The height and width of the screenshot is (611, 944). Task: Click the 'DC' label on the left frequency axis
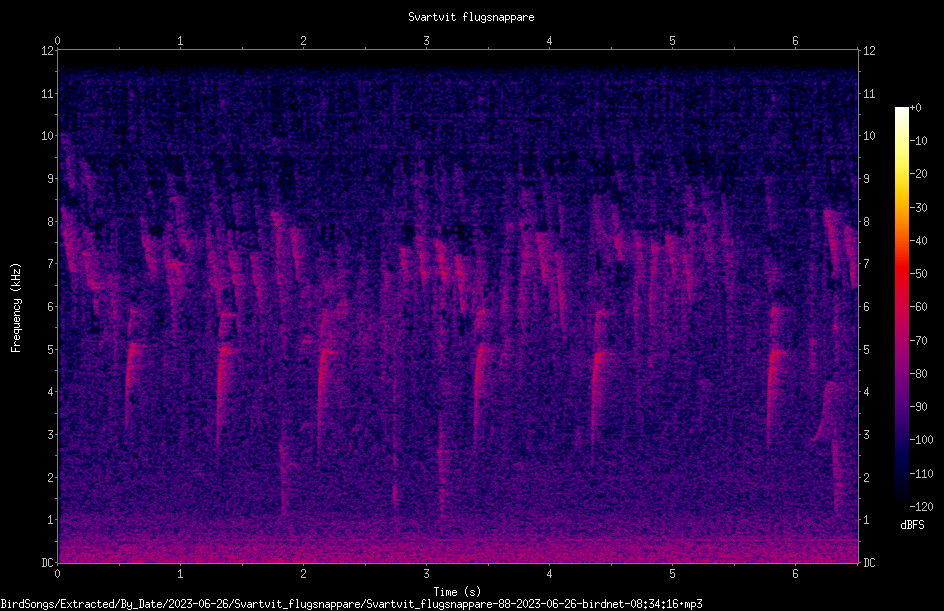[47, 563]
